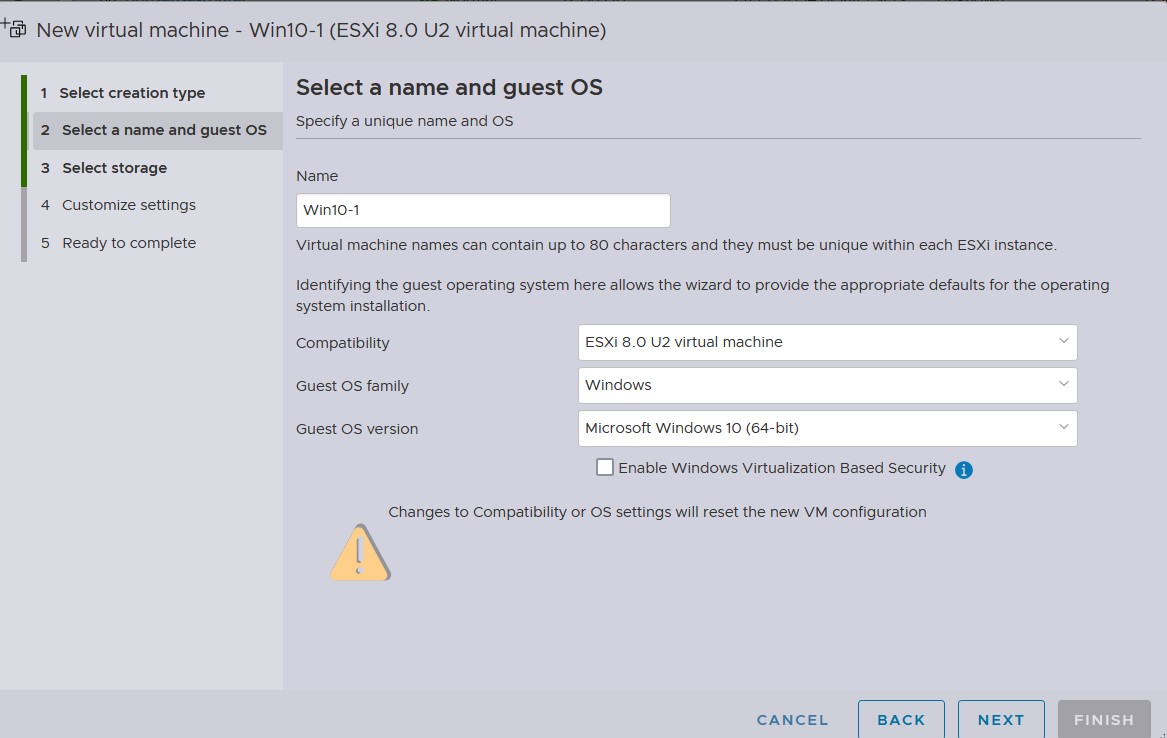Click the Name input field containing Win10-1

[x=483, y=211]
